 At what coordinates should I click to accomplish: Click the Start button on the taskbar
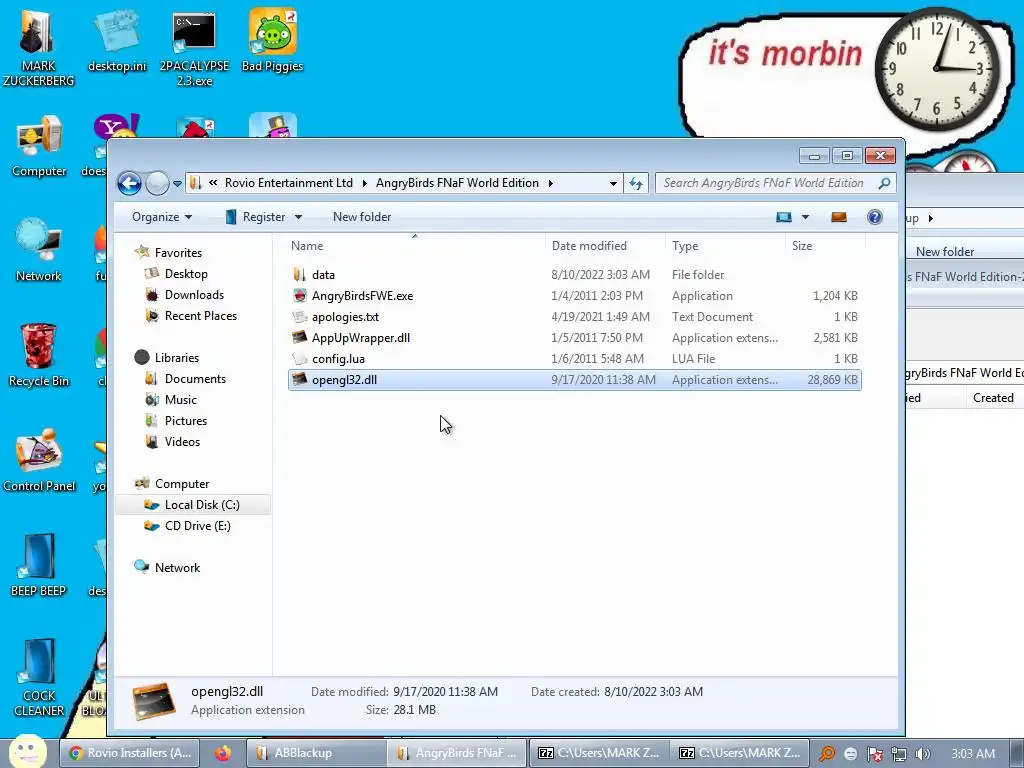(x=27, y=752)
